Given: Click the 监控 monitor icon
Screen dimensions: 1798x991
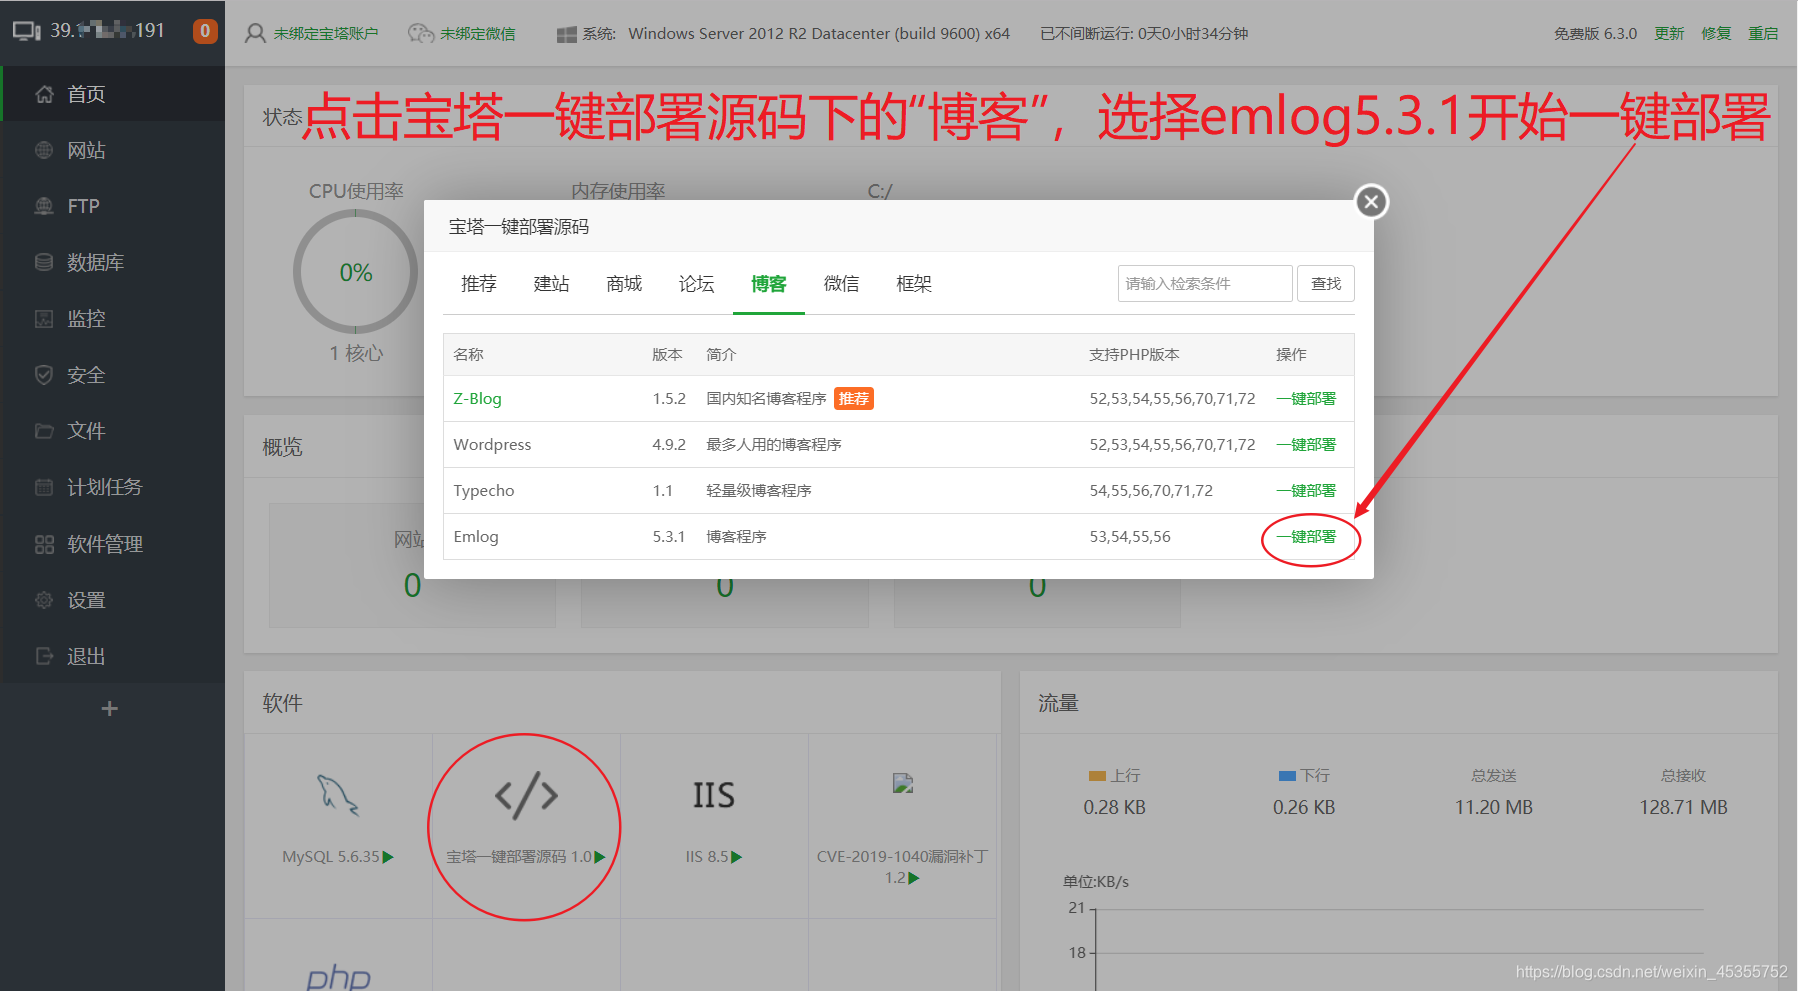Looking at the screenshot, I should (x=44, y=319).
